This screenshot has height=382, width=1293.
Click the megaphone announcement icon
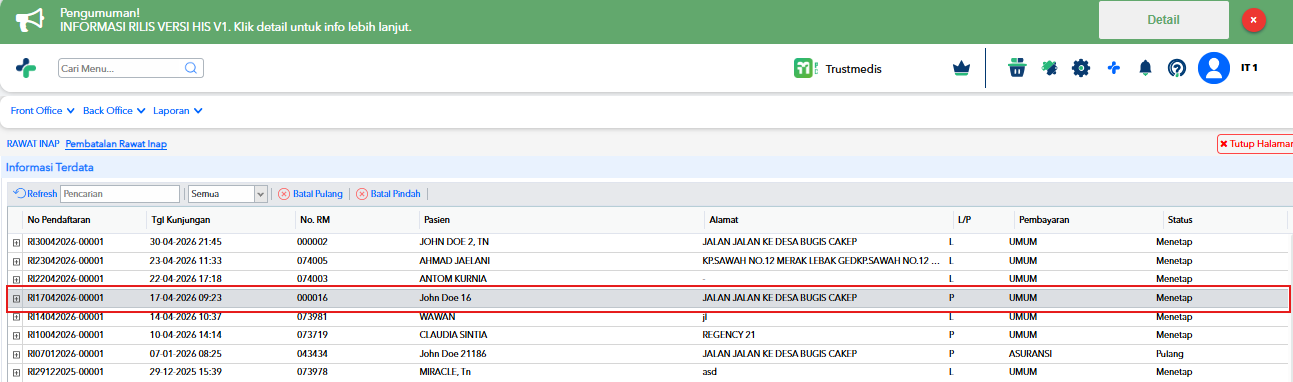click(x=31, y=20)
